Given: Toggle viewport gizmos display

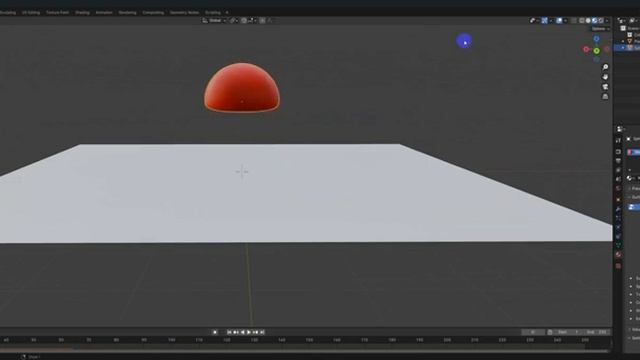Looking at the screenshot, I should click(544, 20).
